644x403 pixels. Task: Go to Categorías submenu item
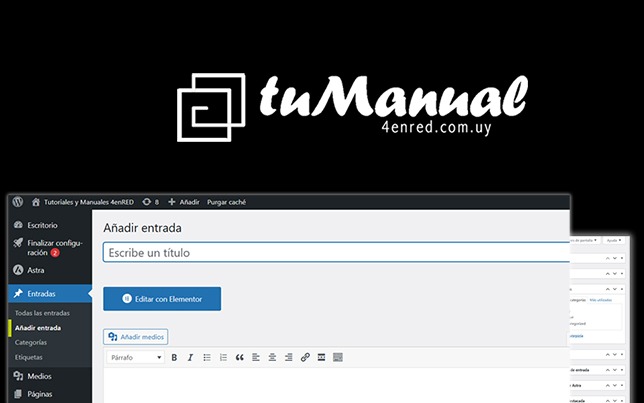31,342
